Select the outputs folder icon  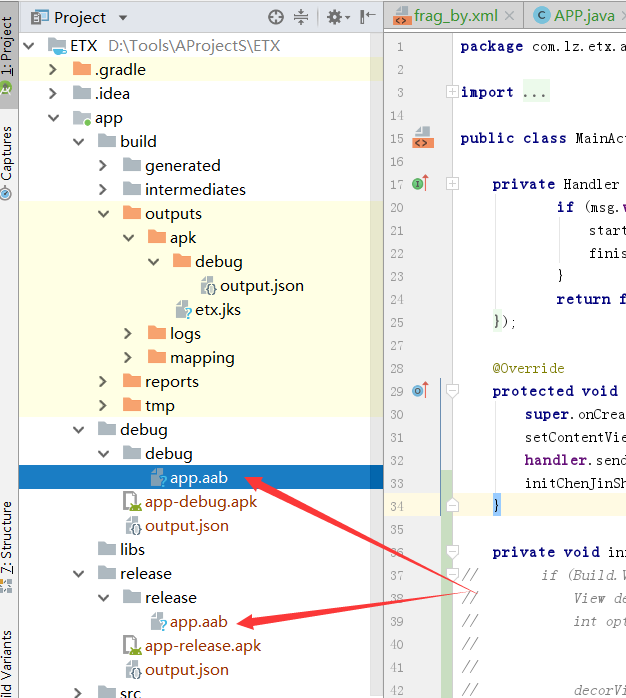click(132, 213)
